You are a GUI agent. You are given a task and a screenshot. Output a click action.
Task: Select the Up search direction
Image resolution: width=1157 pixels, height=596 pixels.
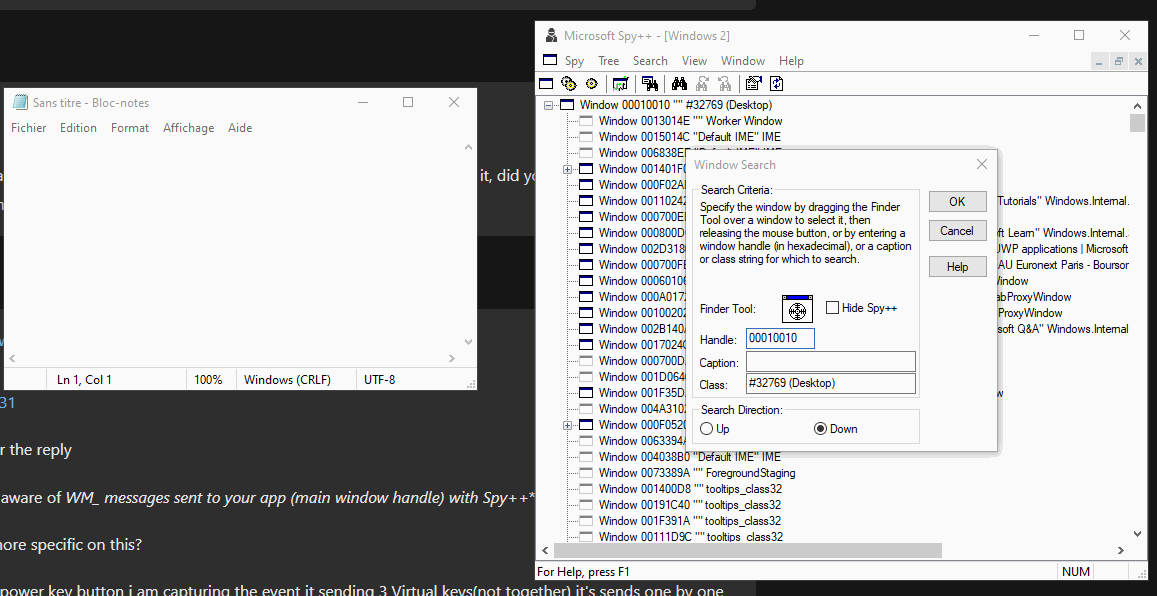point(707,429)
